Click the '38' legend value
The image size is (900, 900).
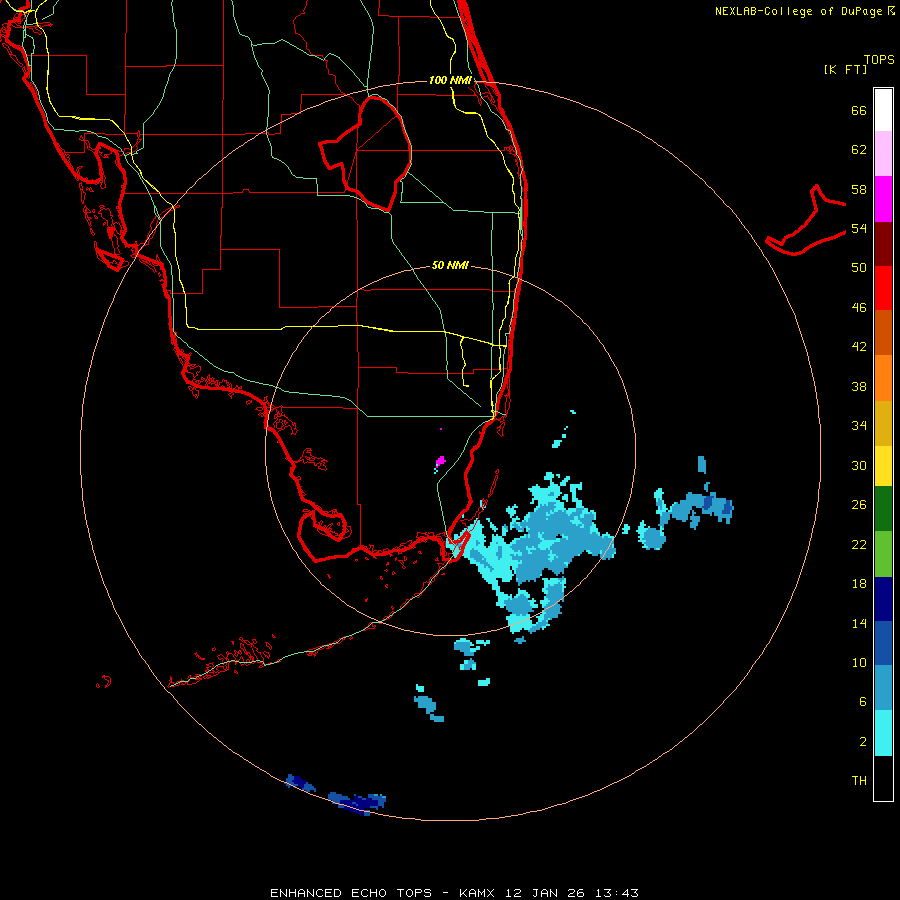pos(859,387)
